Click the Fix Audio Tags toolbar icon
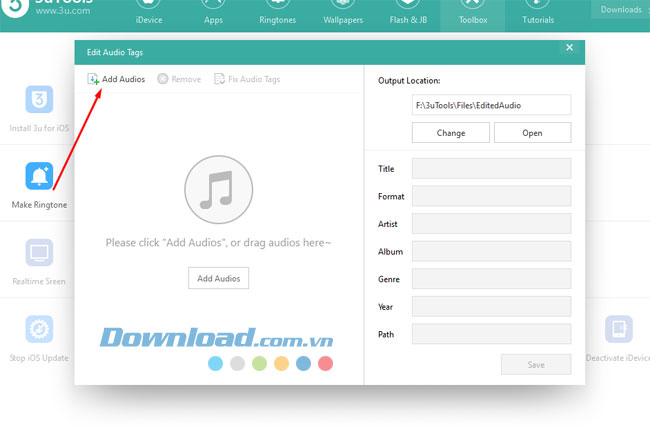 (219, 79)
